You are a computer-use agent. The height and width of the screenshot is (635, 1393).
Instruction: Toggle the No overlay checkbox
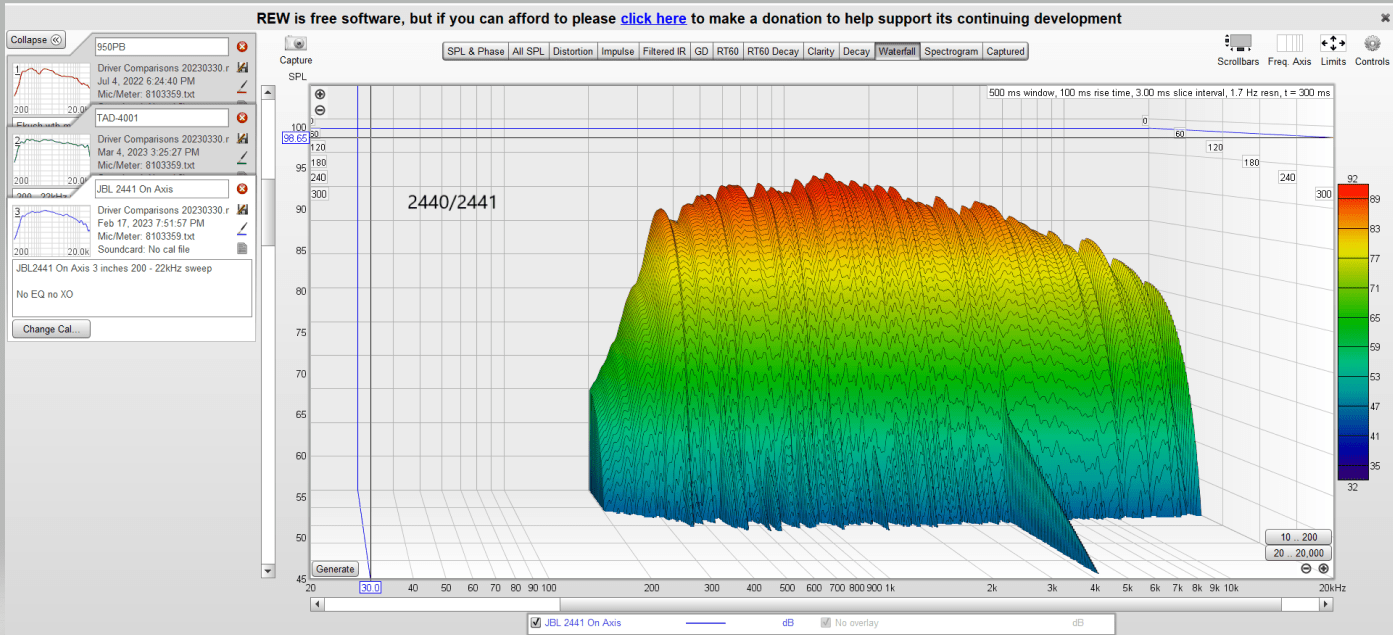(826, 623)
